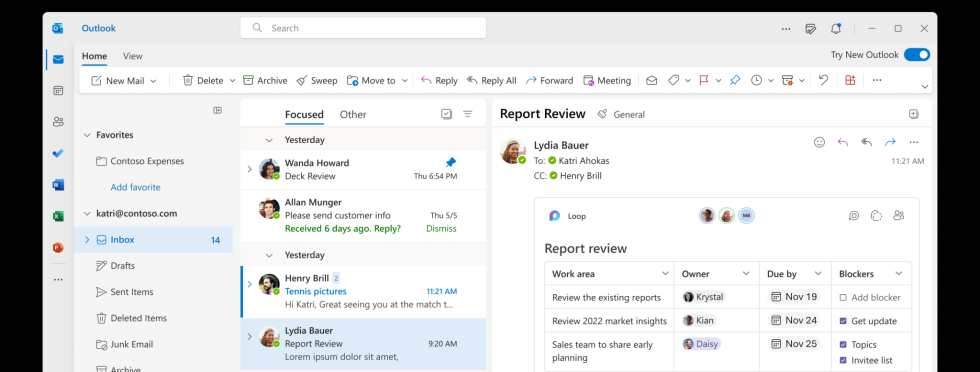Dismiss the Allan Munger reply reminder
The image size is (980, 372).
pos(441,229)
